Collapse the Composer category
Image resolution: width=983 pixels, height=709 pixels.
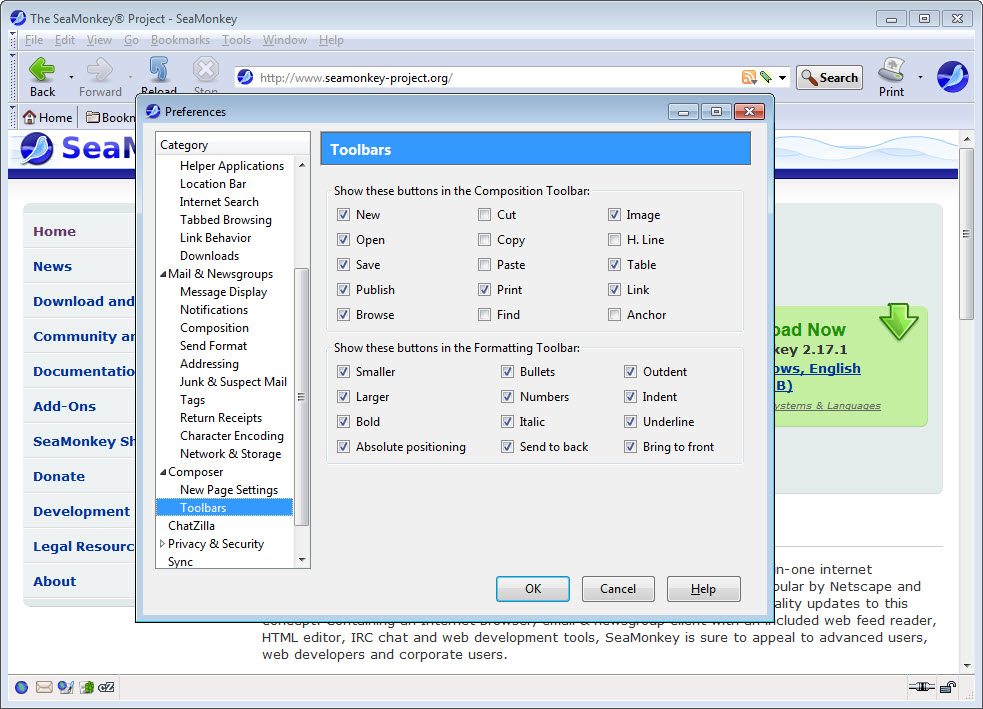163,472
